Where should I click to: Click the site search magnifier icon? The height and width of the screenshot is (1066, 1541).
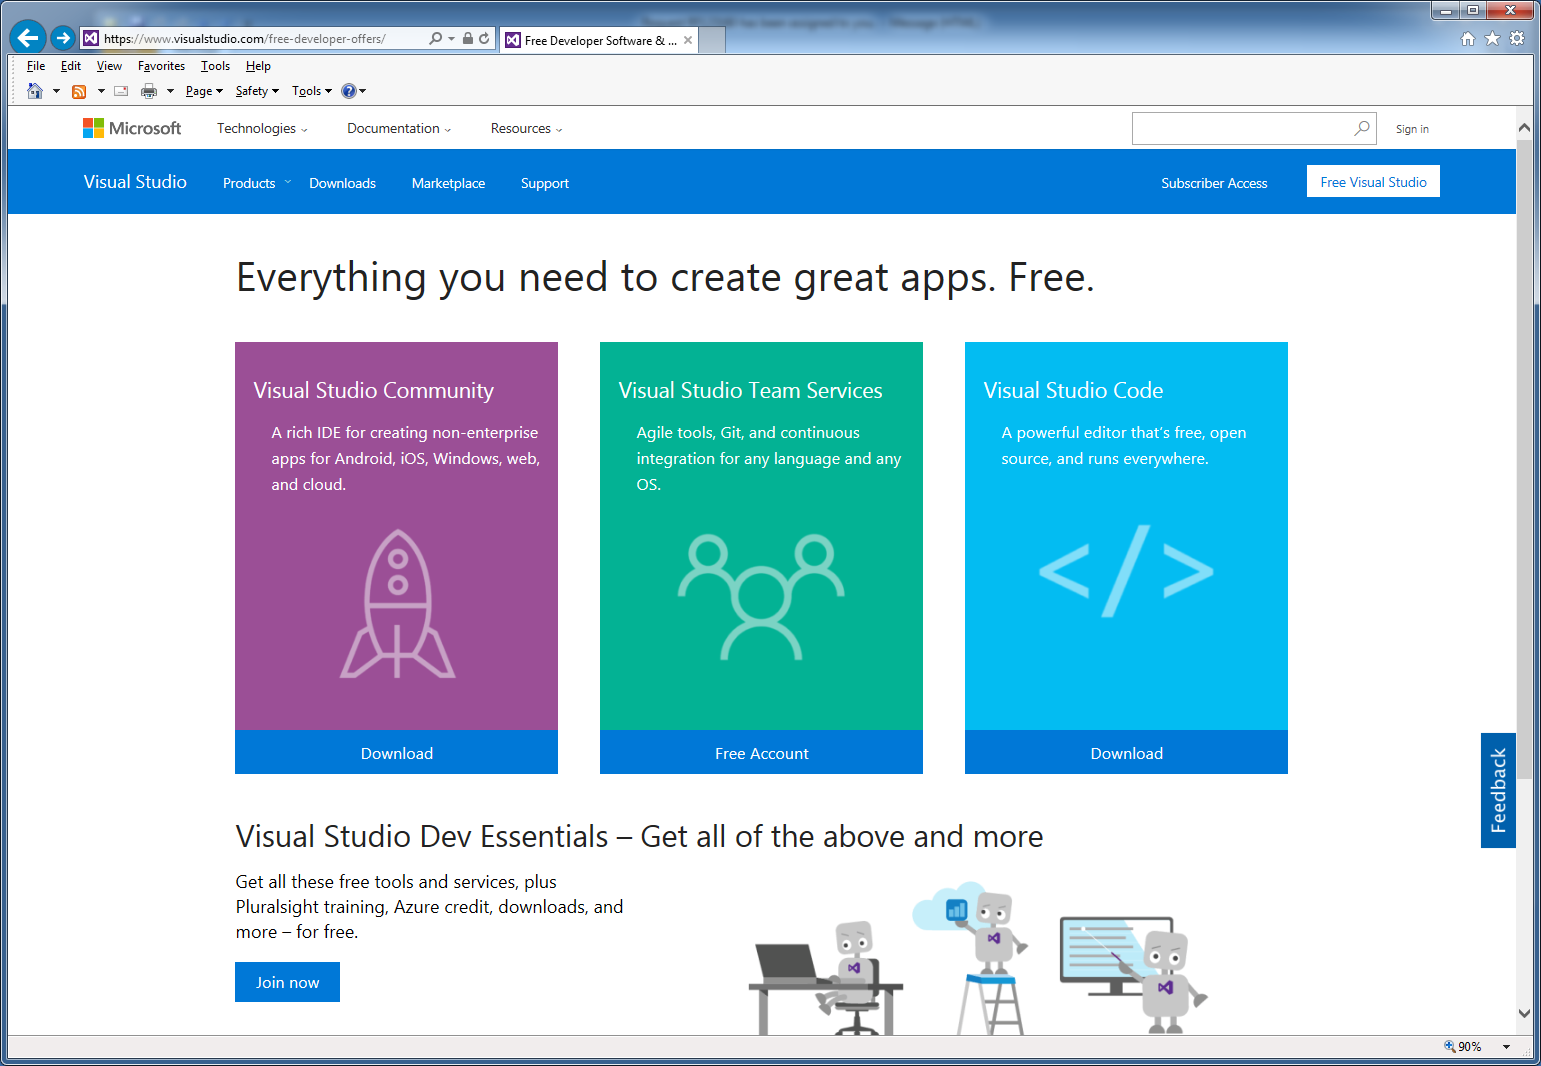click(1362, 128)
